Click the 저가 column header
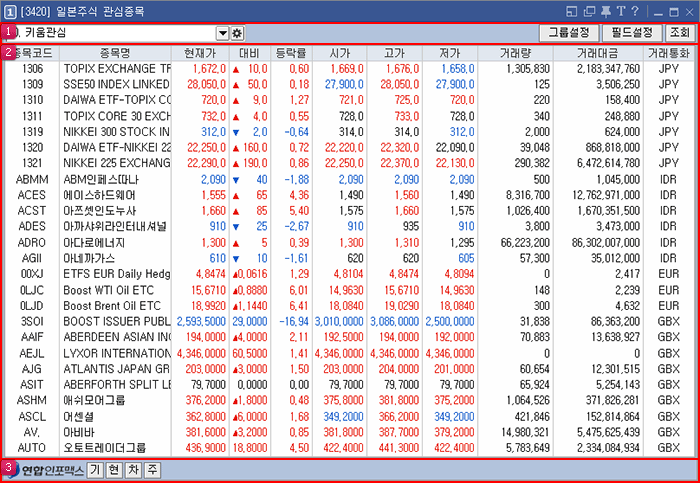 coord(450,53)
